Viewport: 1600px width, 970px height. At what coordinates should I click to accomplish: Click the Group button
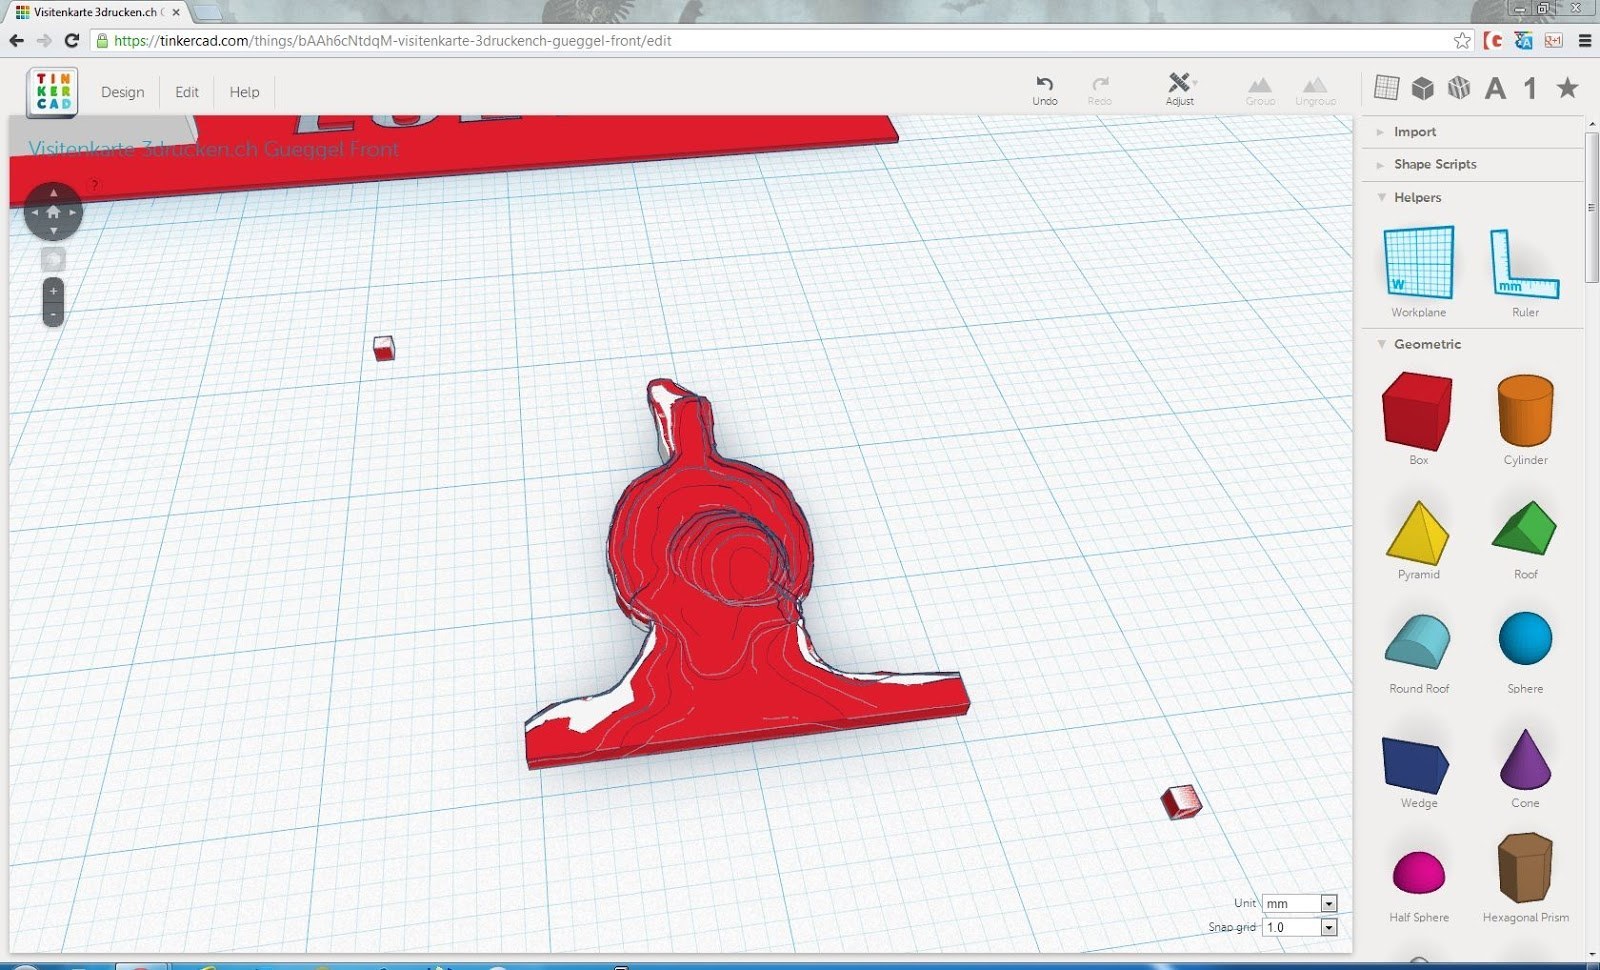(x=1260, y=91)
